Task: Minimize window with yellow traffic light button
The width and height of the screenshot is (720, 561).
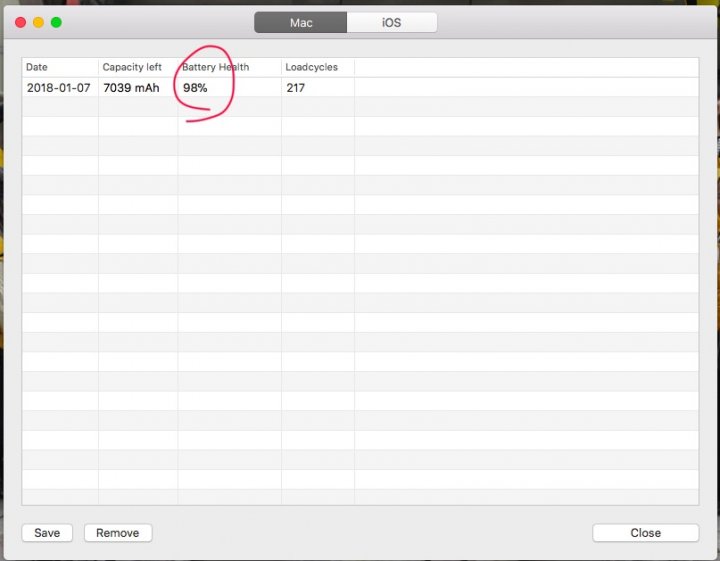Action: (x=38, y=22)
